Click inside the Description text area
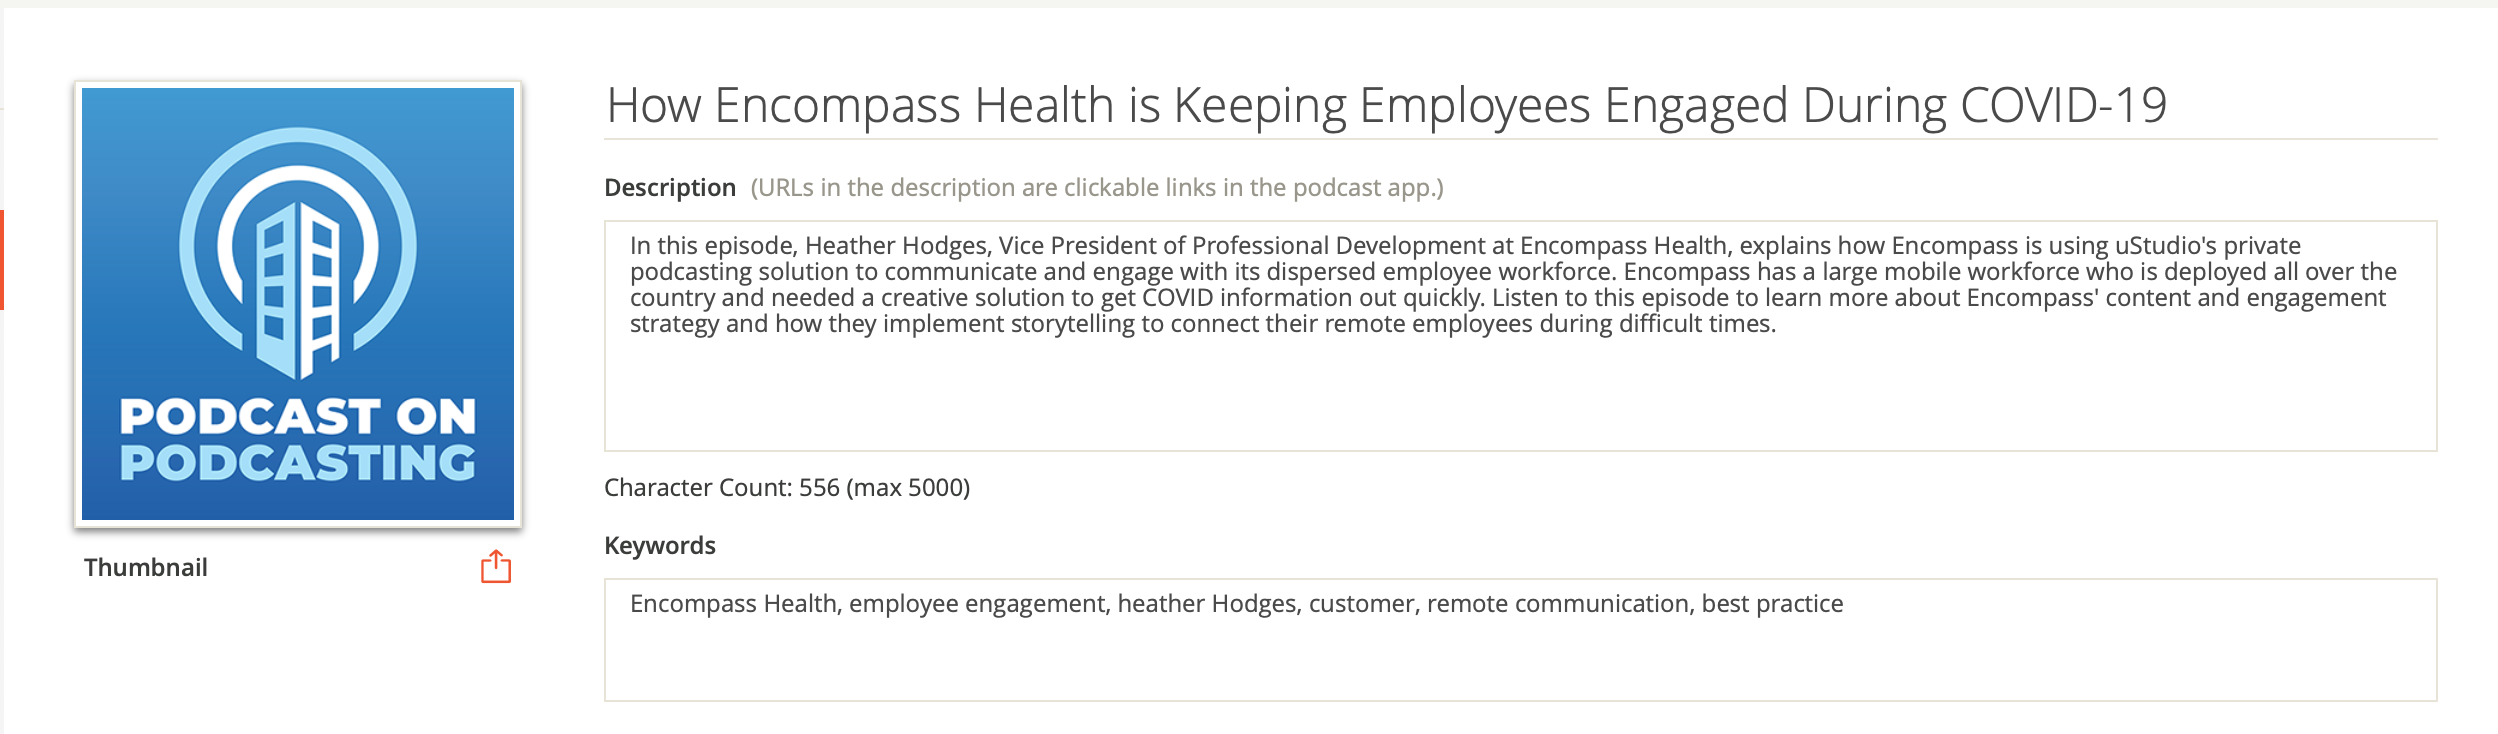The height and width of the screenshot is (734, 2498). [x=1520, y=390]
